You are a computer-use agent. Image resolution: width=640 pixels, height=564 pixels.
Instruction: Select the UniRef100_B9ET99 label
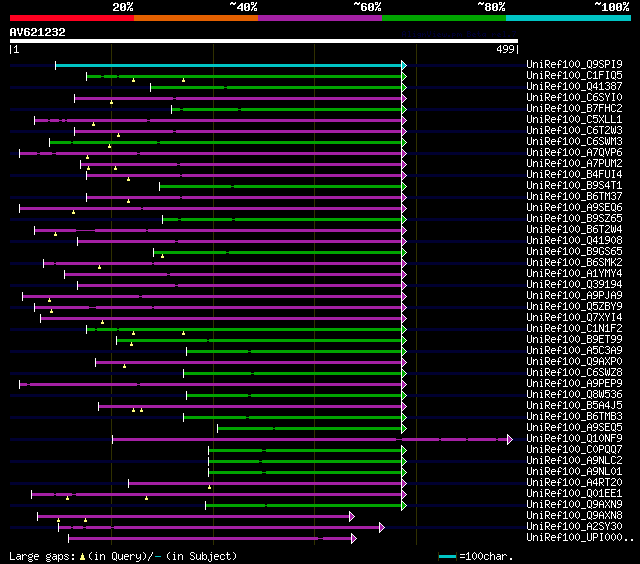[574, 340]
